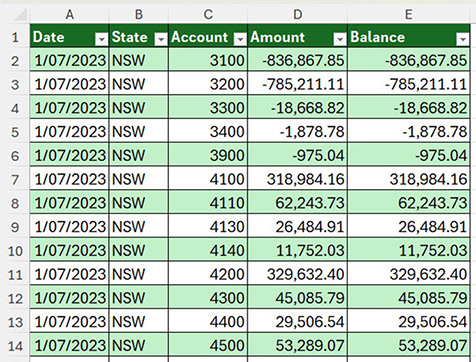476x362 pixels.
Task: Select row 11 header
Action: 15,274
